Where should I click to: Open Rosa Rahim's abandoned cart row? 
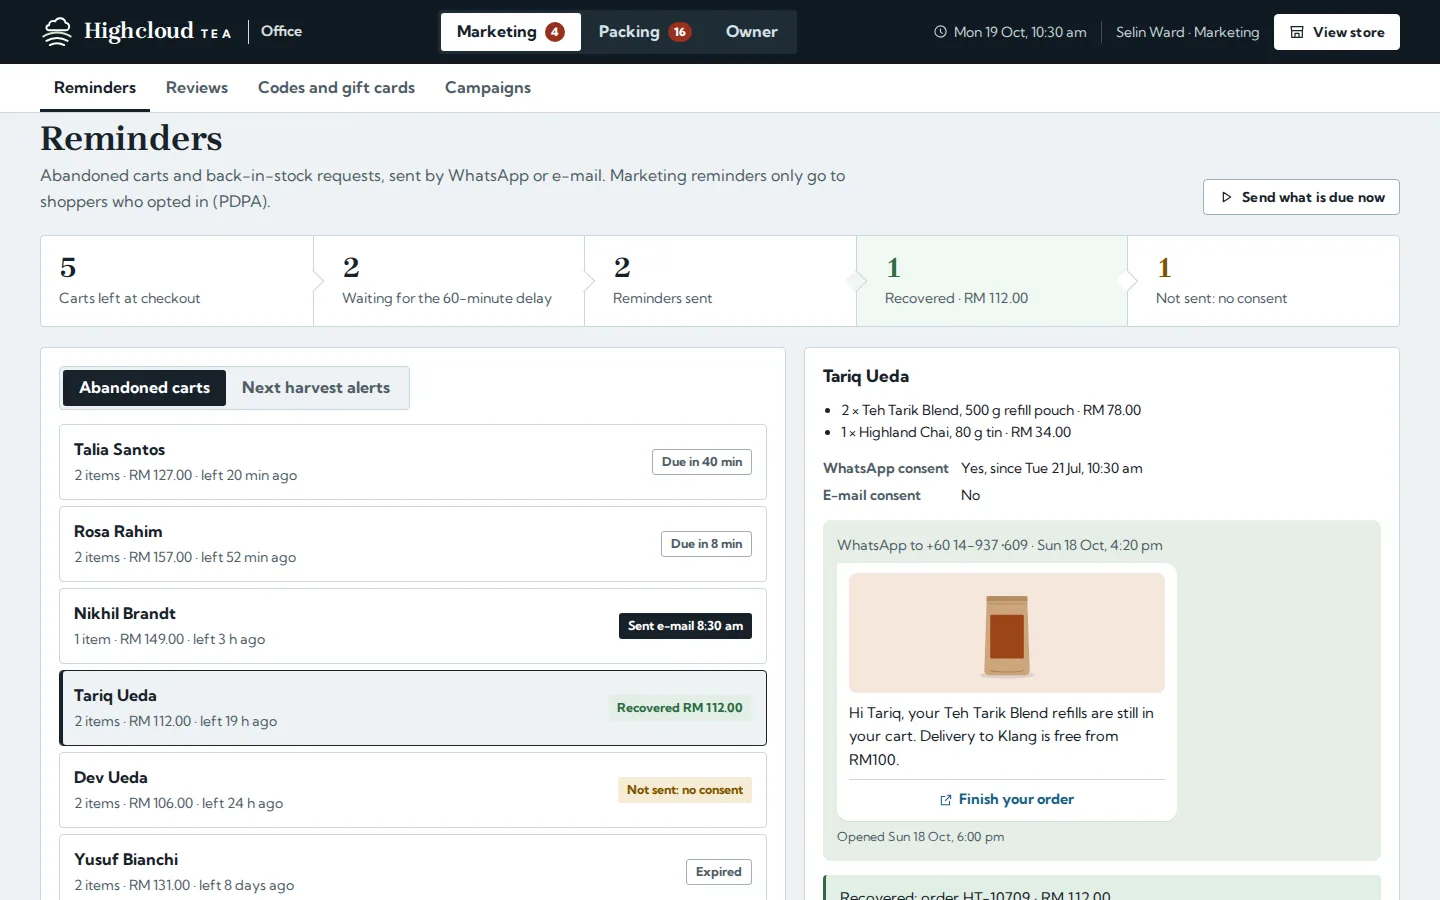coord(413,544)
